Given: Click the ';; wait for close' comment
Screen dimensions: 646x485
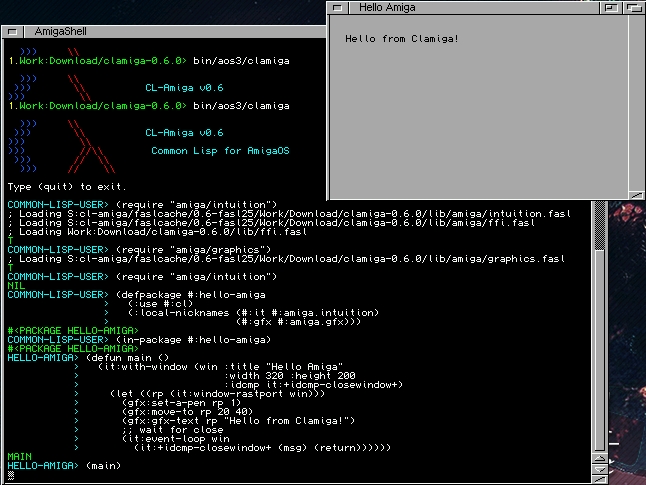Looking at the screenshot, I should click(x=172, y=430).
